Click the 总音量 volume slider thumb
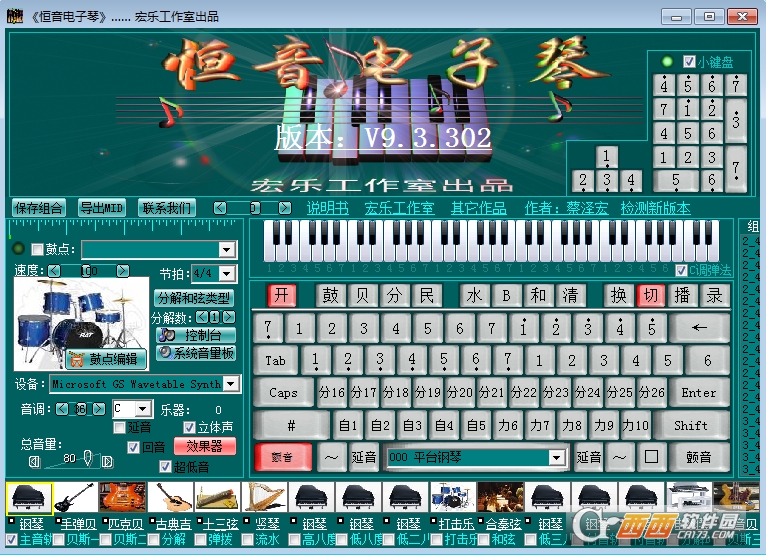Screen dimensions: 766x555 point(87,457)
